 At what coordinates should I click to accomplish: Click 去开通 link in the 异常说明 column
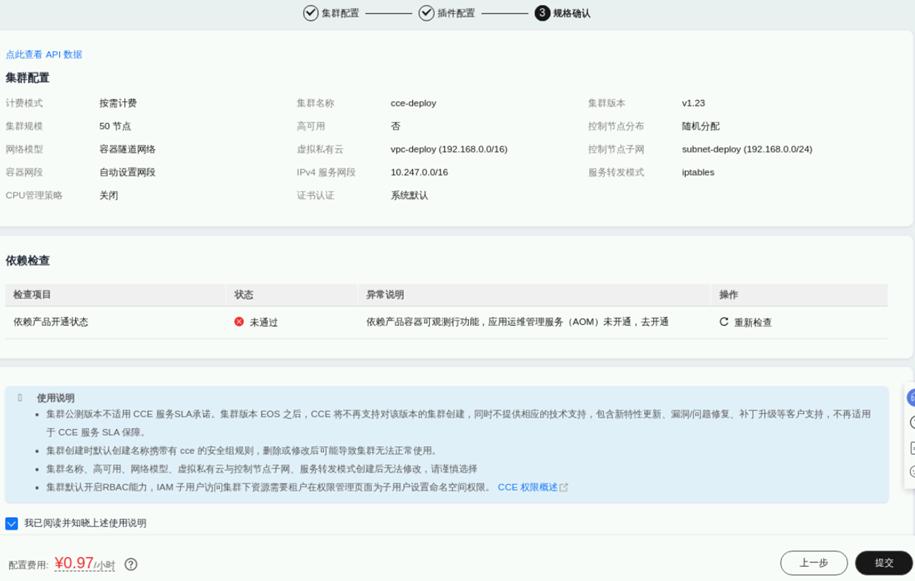pyautogui.click(x=655, y=322)
